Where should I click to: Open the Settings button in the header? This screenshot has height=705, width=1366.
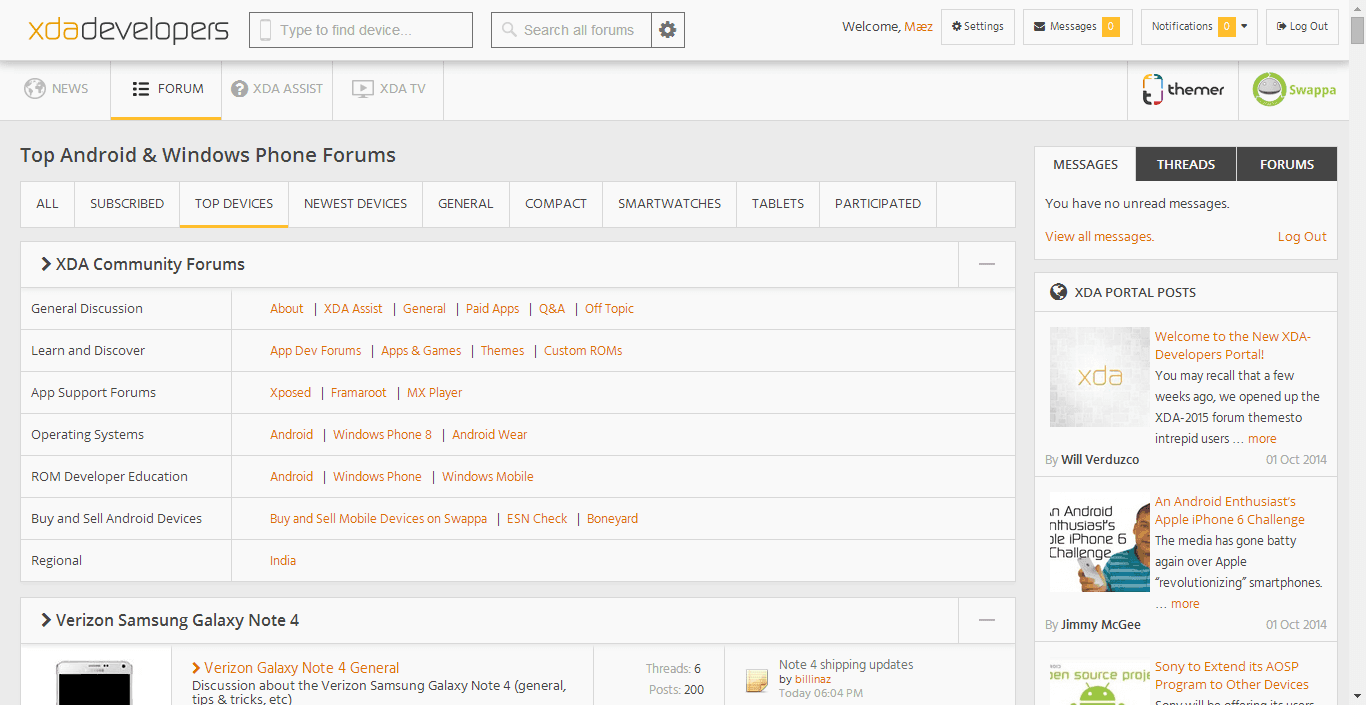coord(978,27)
